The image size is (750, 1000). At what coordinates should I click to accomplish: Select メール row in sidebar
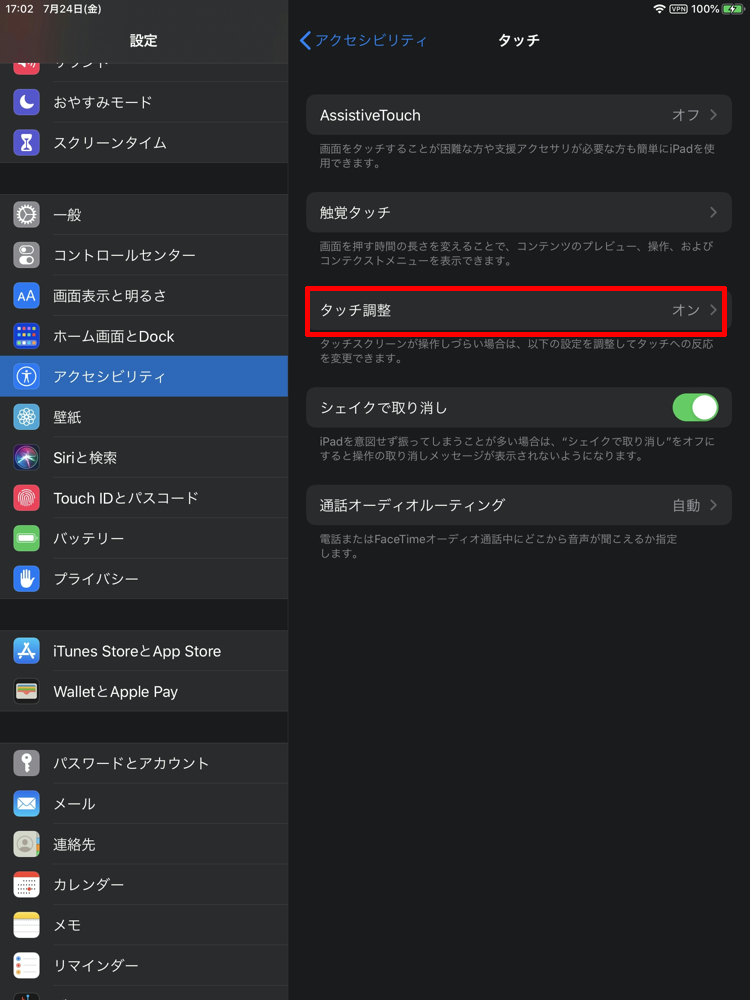click(x=143, y=804)
